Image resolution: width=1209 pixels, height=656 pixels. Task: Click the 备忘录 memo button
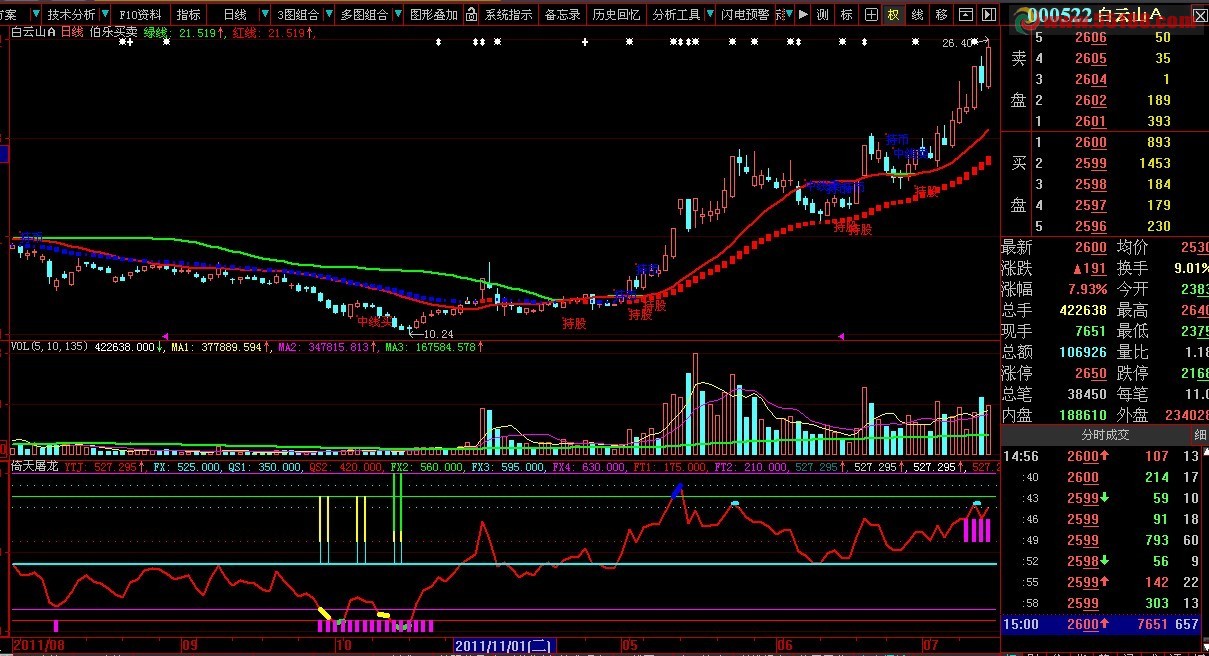pos(562,15)
